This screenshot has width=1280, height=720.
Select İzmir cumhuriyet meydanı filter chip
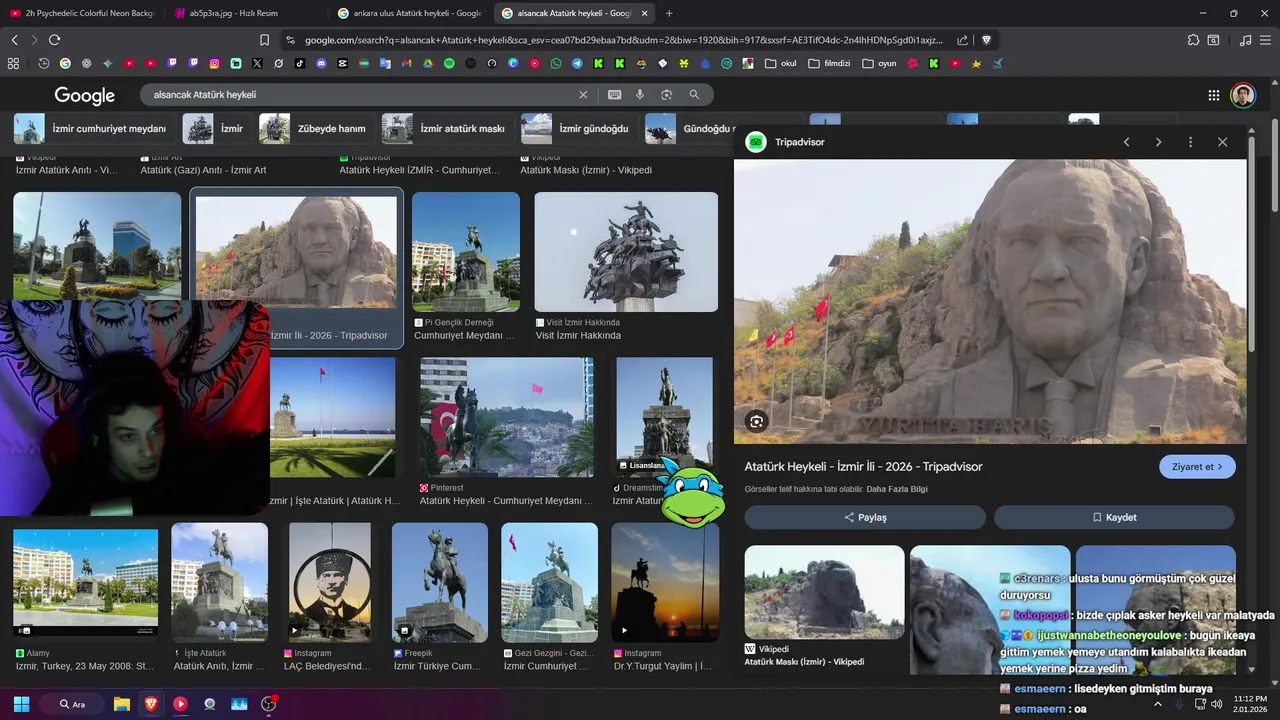tap(94, 129)
